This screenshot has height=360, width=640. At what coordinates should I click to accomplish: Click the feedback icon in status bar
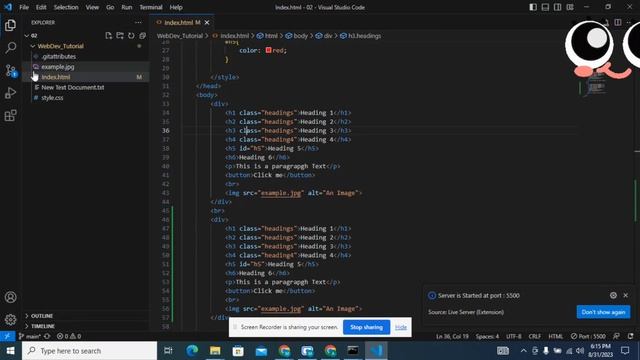pos(616,336)
